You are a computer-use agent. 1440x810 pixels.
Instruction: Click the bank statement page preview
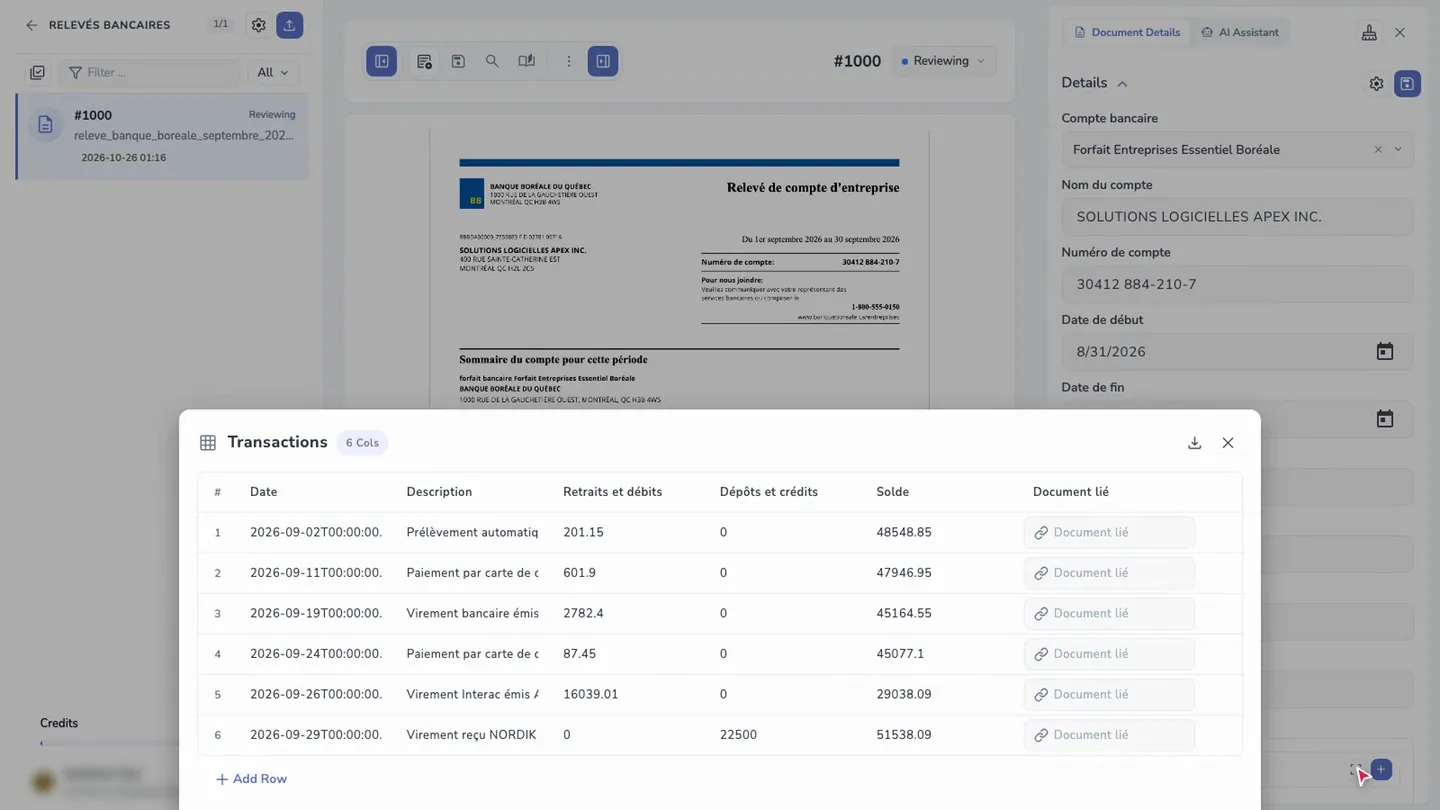pos(679,270)
